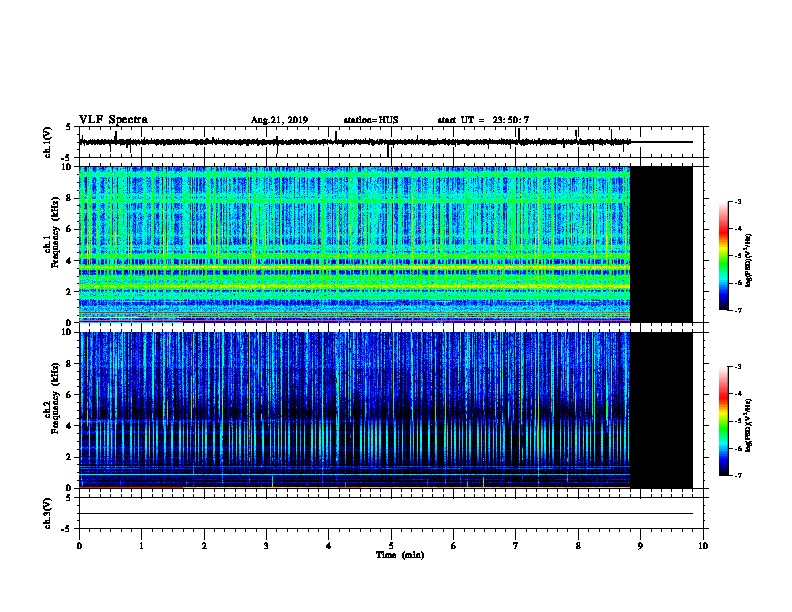Click the "6" kHz tick on ch.2 spectrogram
Image resolution: width=792 pixels, height=612 pixels.
pos(69,395)
